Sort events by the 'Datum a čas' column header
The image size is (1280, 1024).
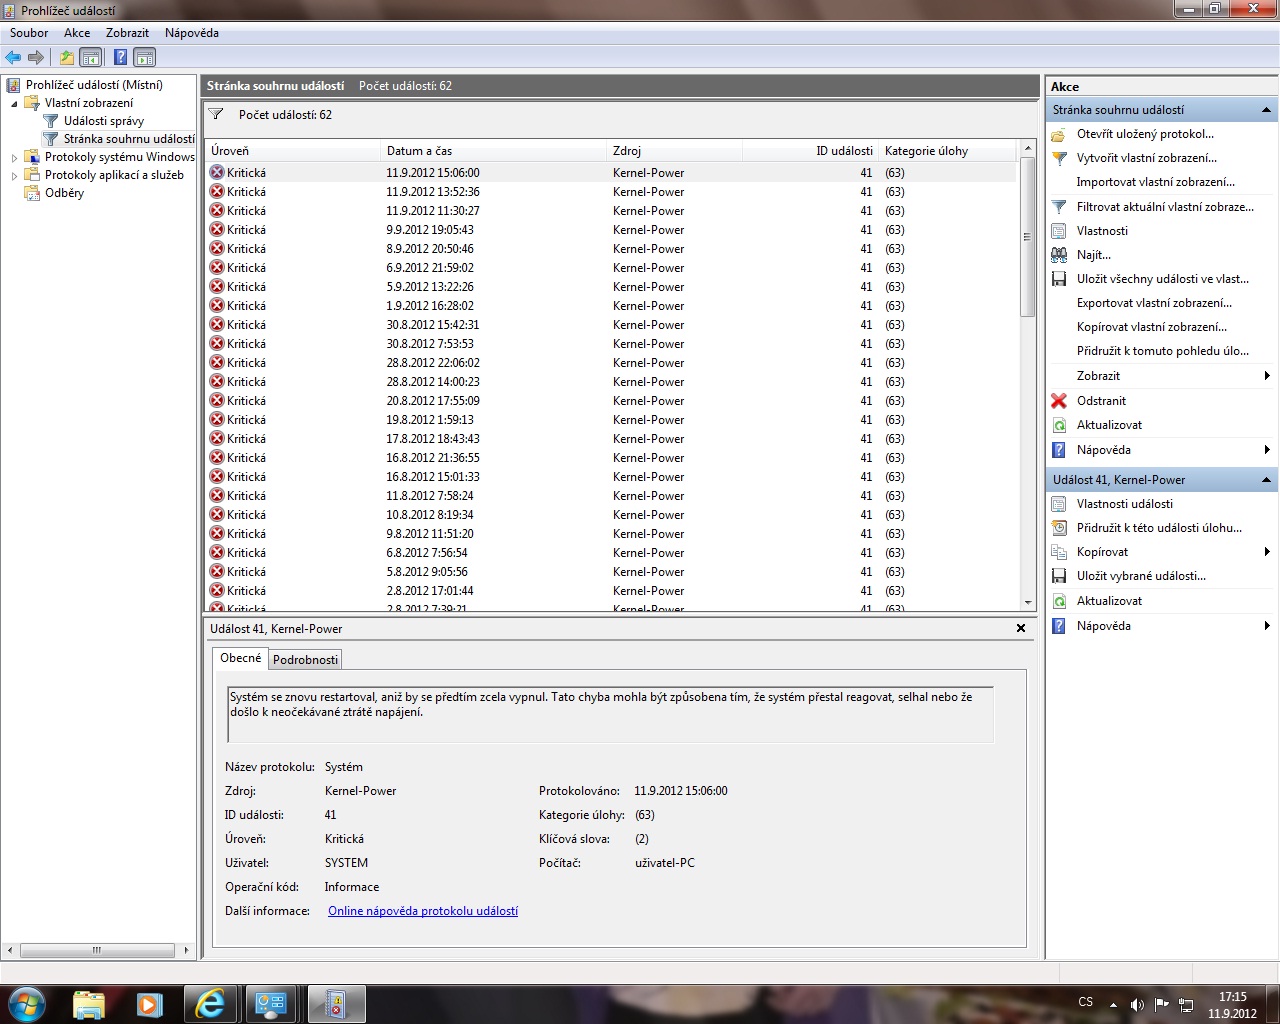[495, 151]
